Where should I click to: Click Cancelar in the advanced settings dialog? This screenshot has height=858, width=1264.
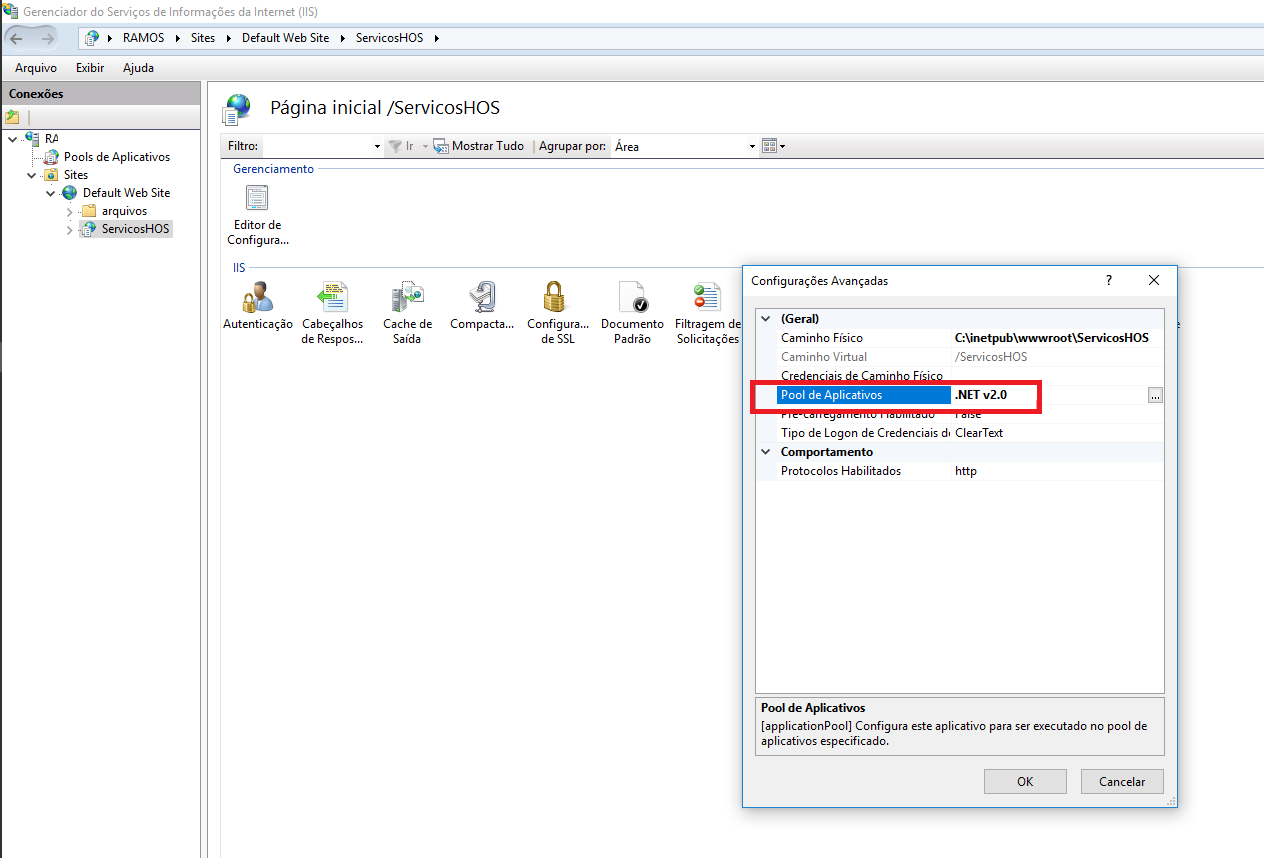coord(1122,782)
